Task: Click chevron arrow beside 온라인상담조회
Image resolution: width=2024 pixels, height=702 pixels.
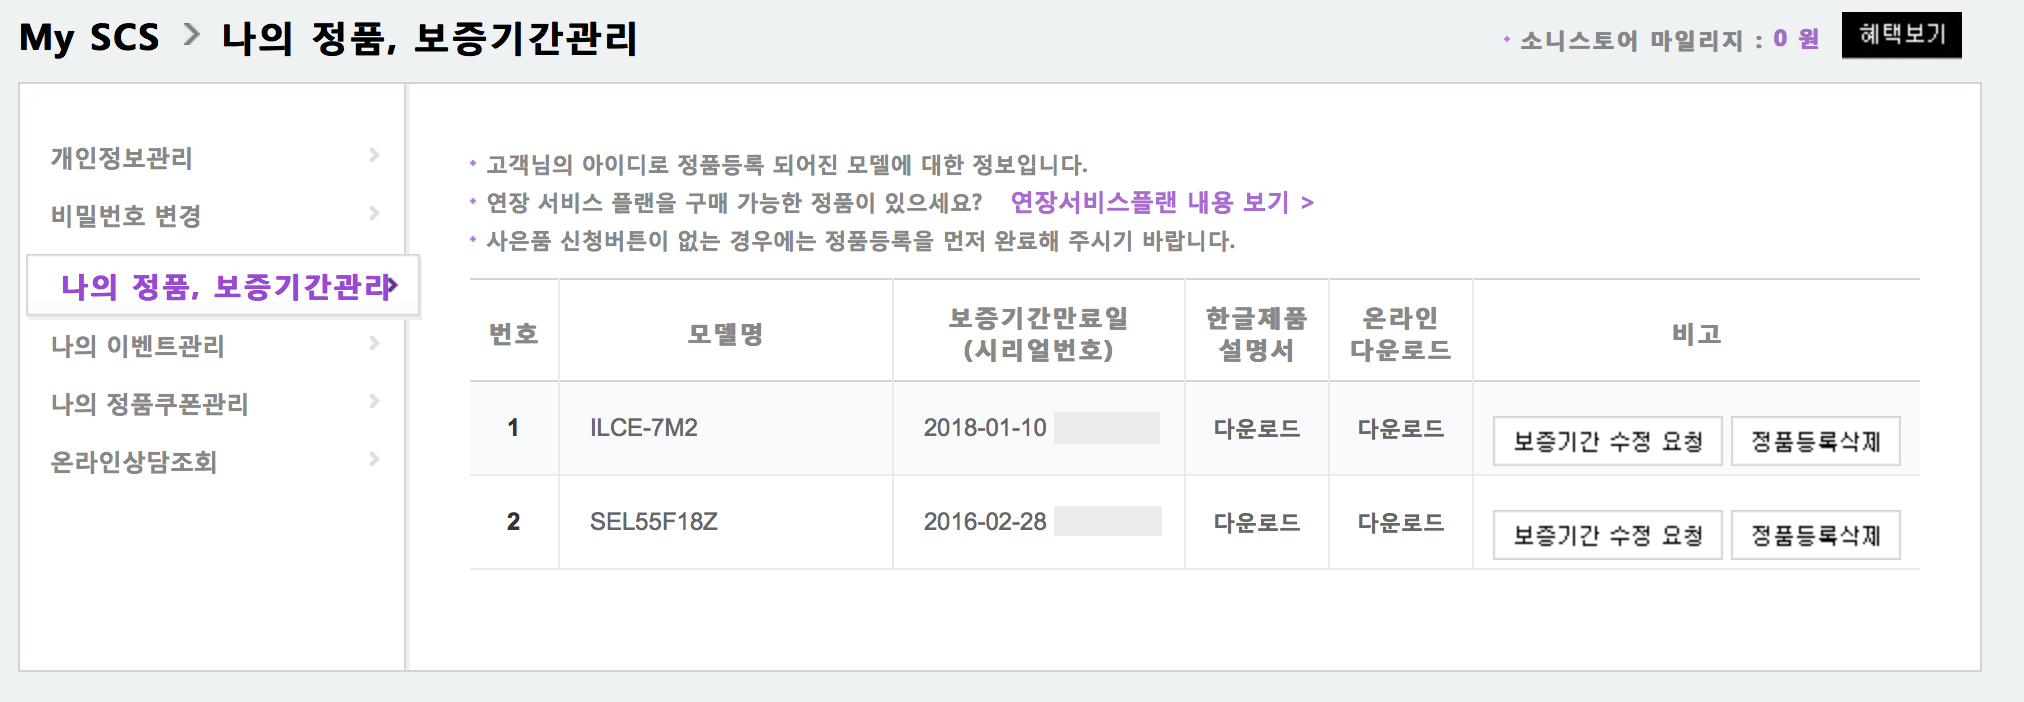Action: [x=374, y=459]
